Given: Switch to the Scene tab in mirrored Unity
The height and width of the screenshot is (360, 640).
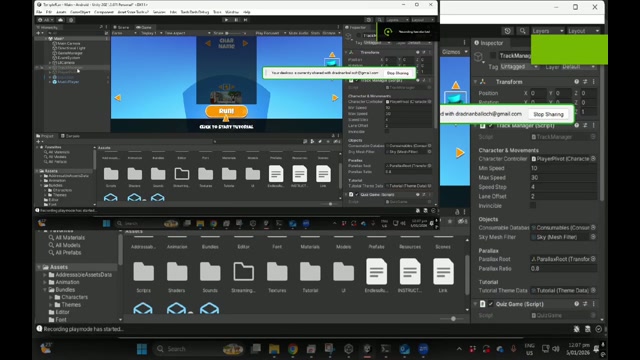Looking at the screenshot, I should [x=121, y=27].
